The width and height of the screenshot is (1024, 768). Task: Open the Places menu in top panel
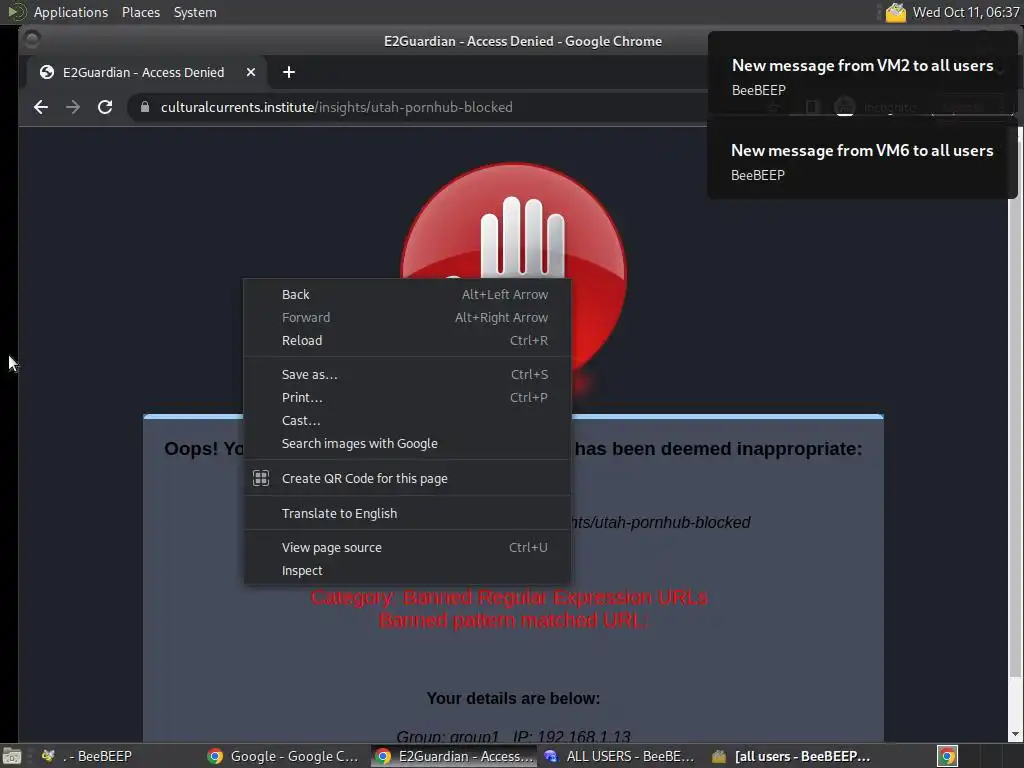point(140,12)
